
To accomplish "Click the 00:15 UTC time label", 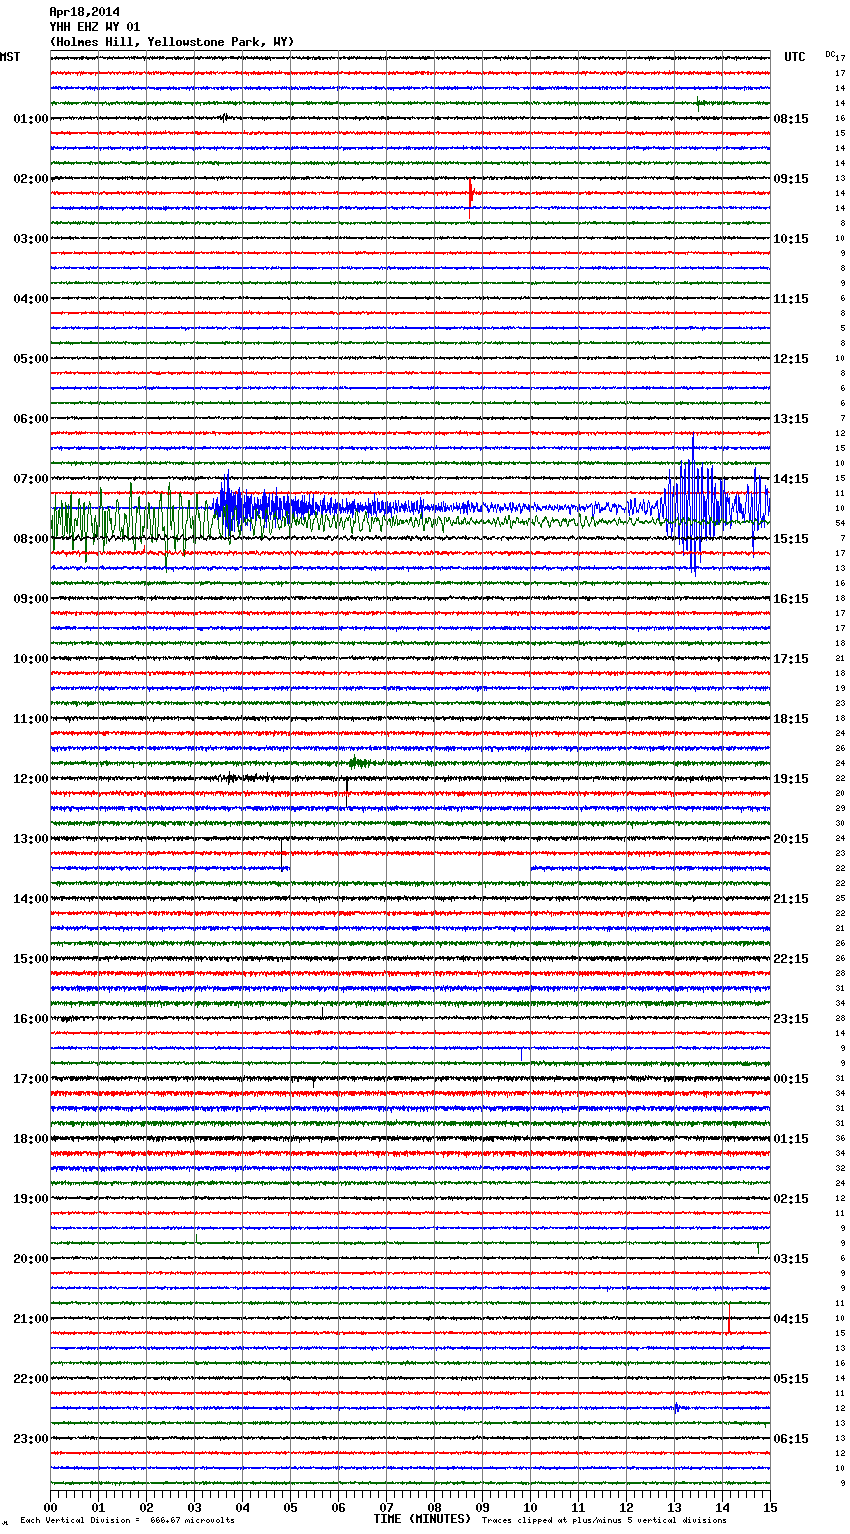I will [791, 1079].
